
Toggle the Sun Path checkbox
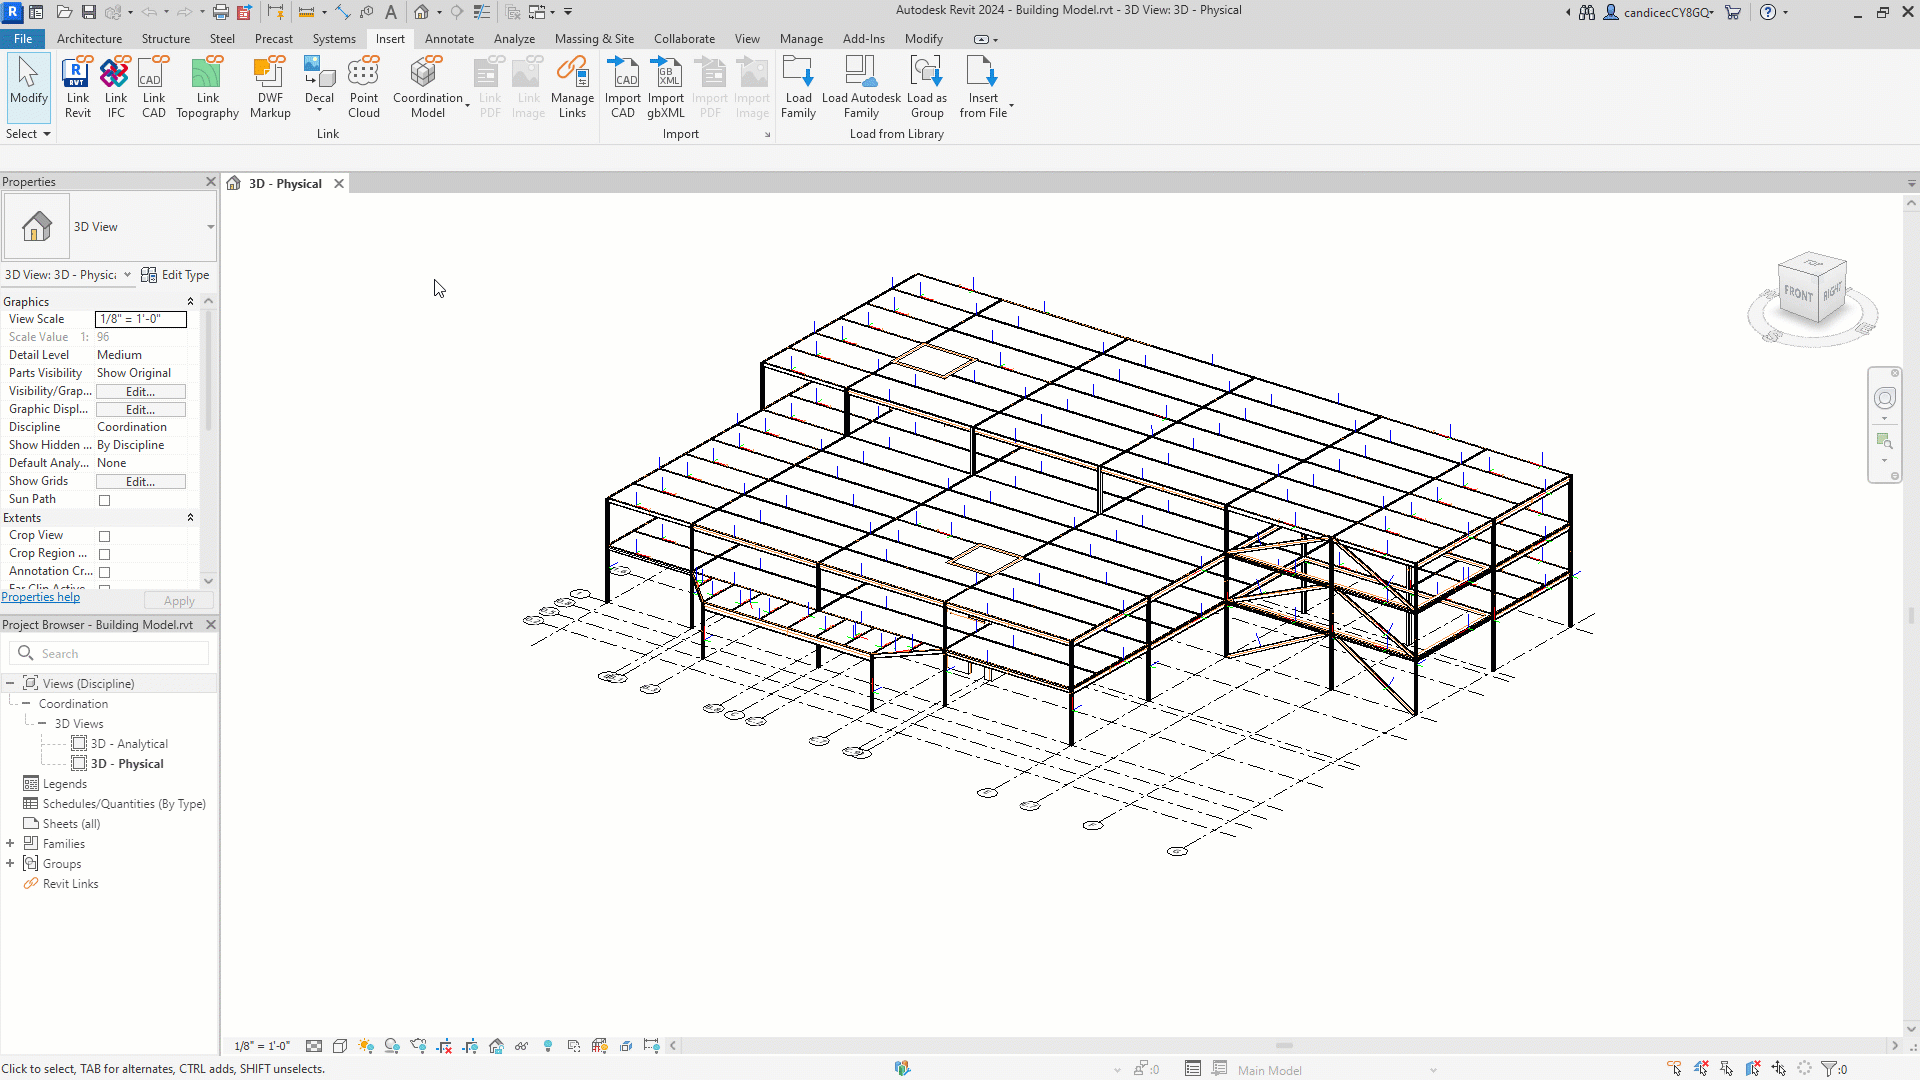pyautogui.click(x=104, y=498)
